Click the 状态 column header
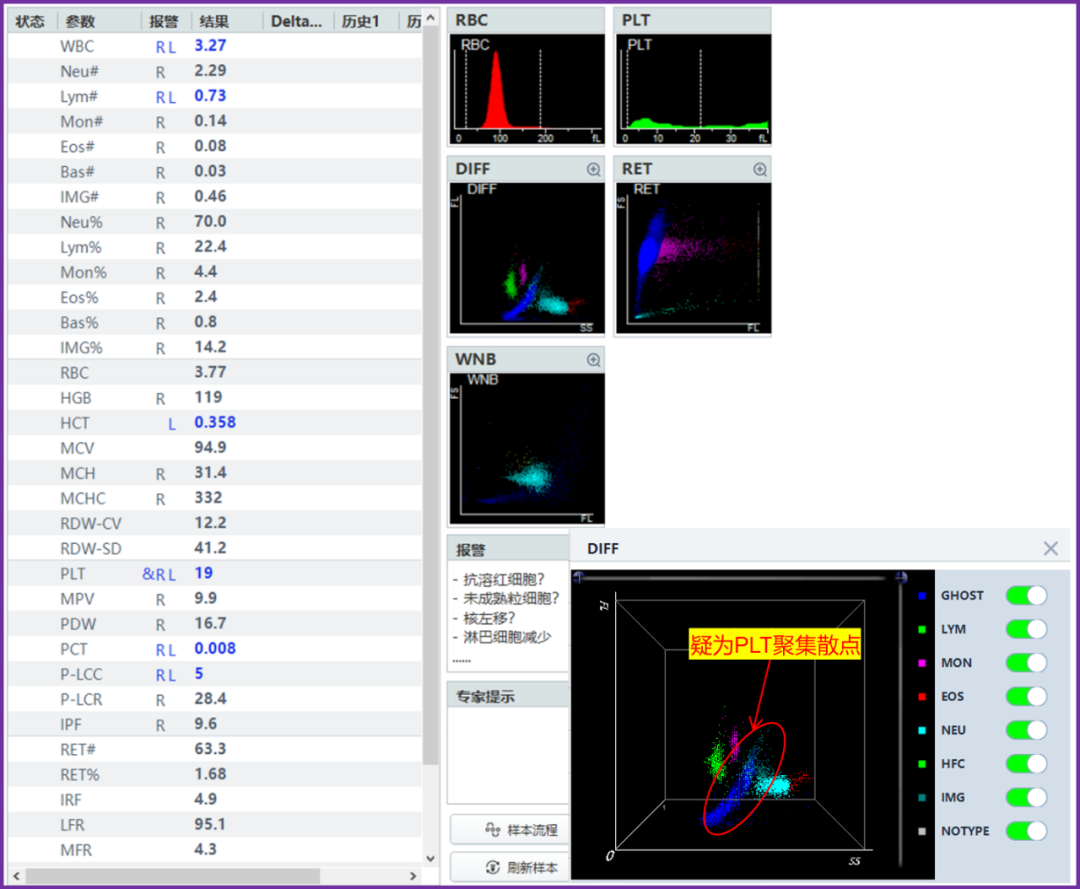1080x889 pixels. coord(30,21)
